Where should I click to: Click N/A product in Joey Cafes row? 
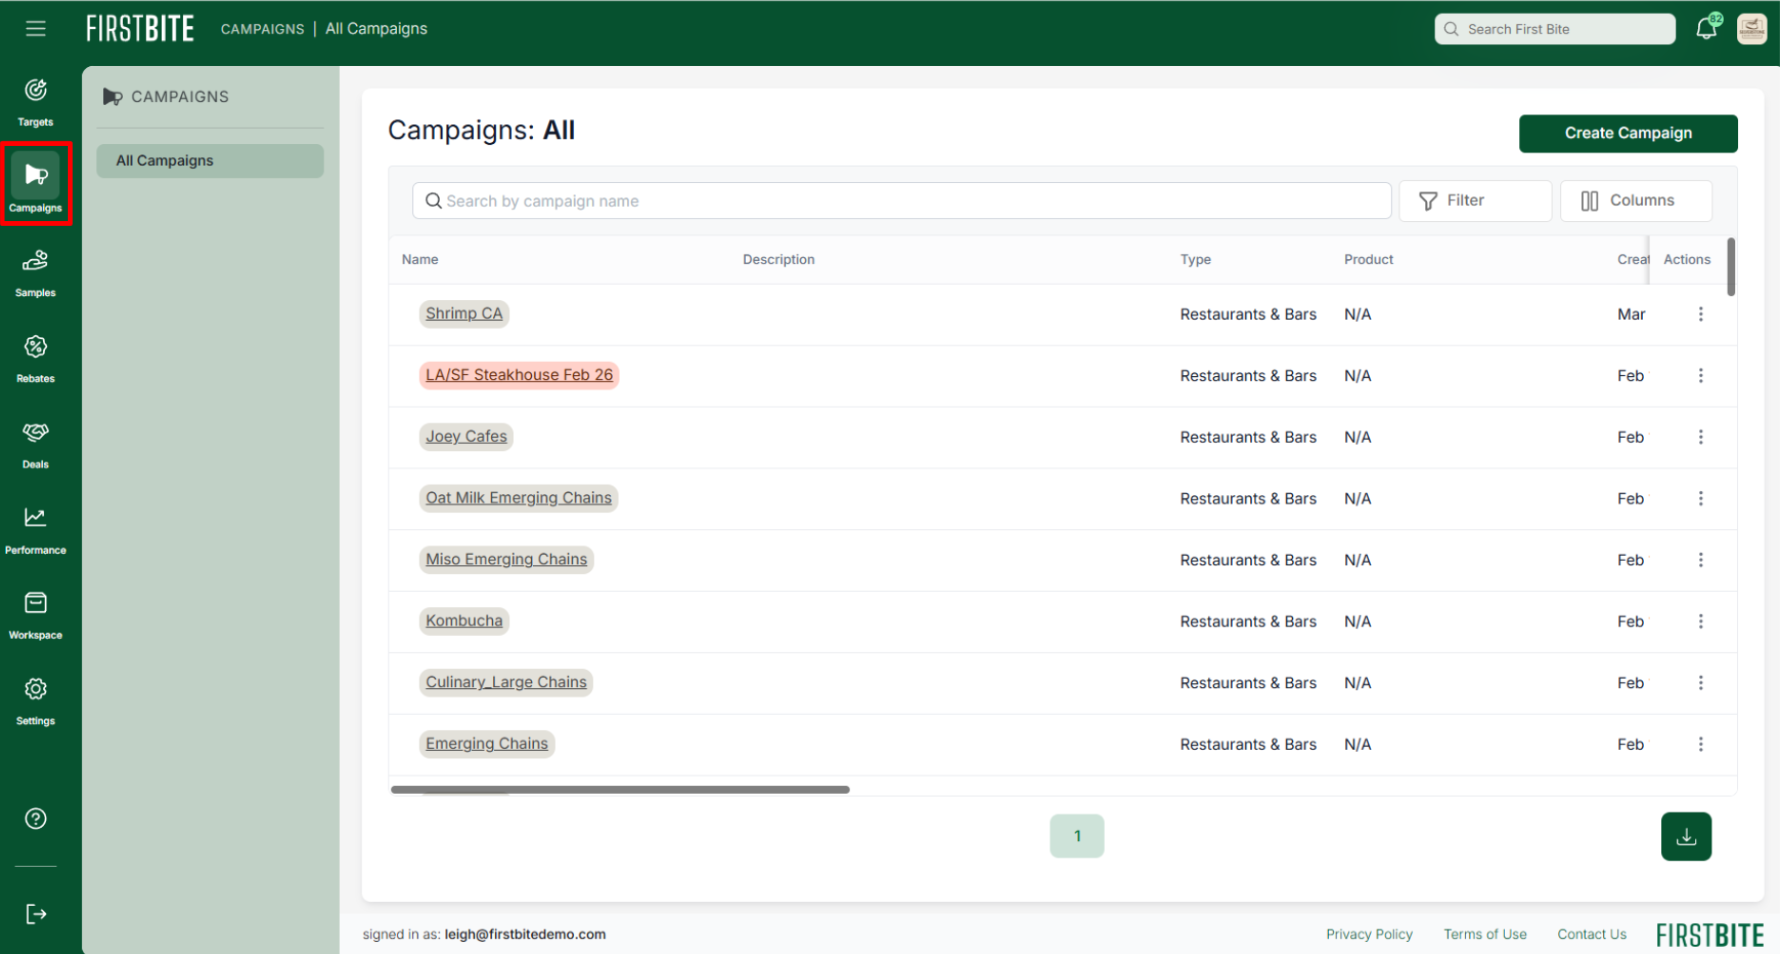click(x=1357, y=437)
